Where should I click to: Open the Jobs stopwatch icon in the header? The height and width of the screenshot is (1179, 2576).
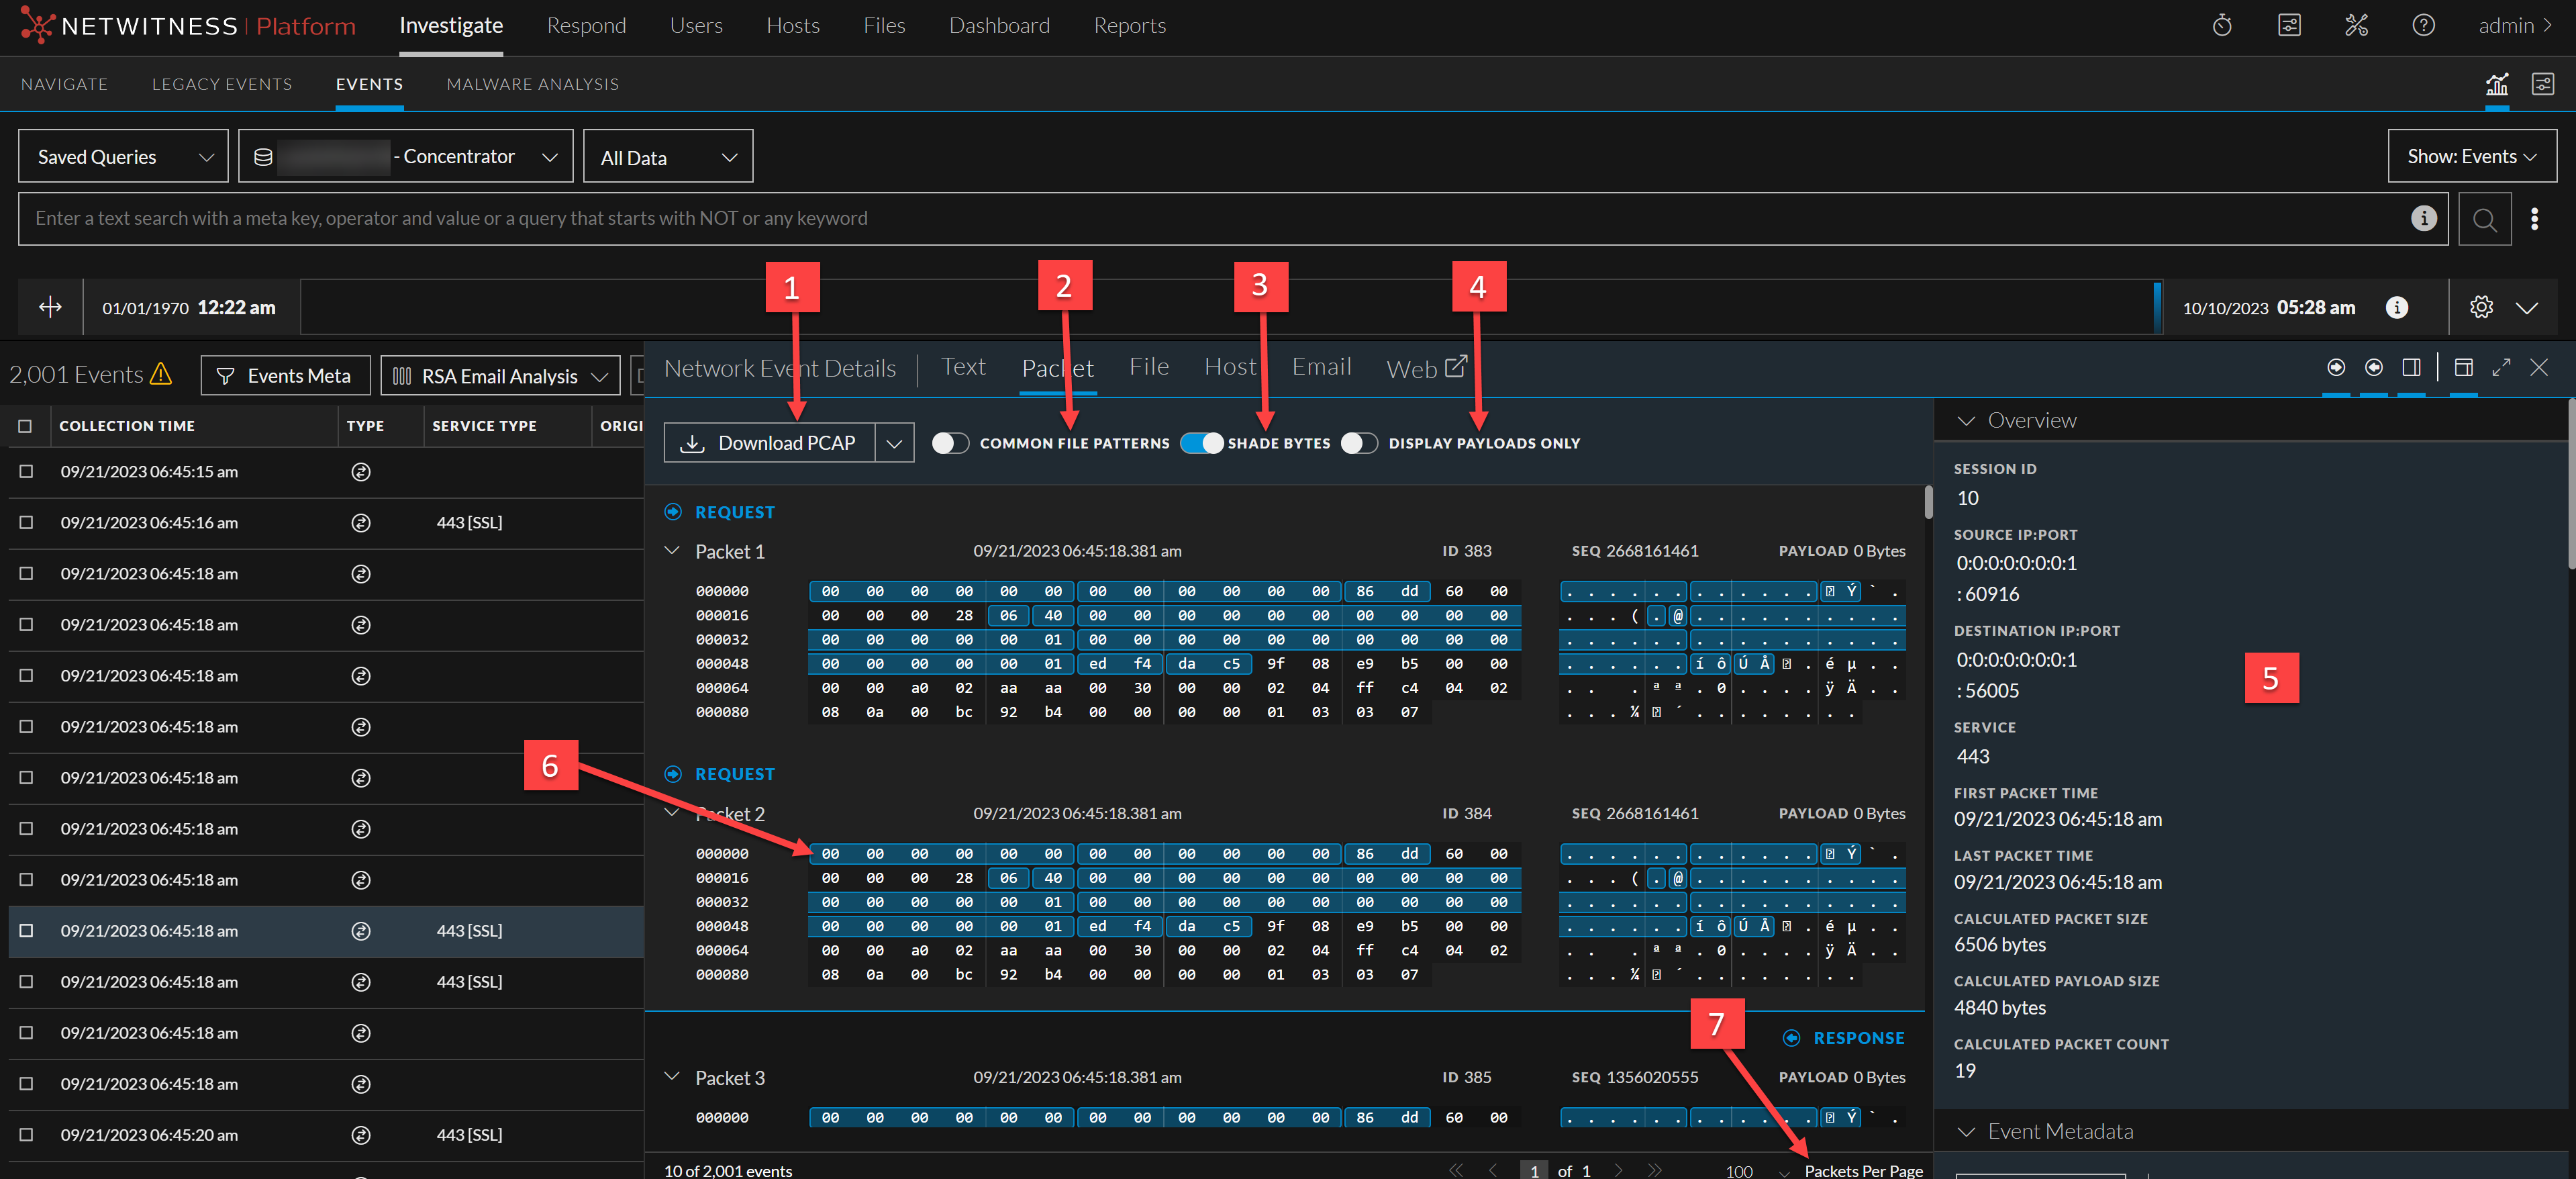(2222, 26)
